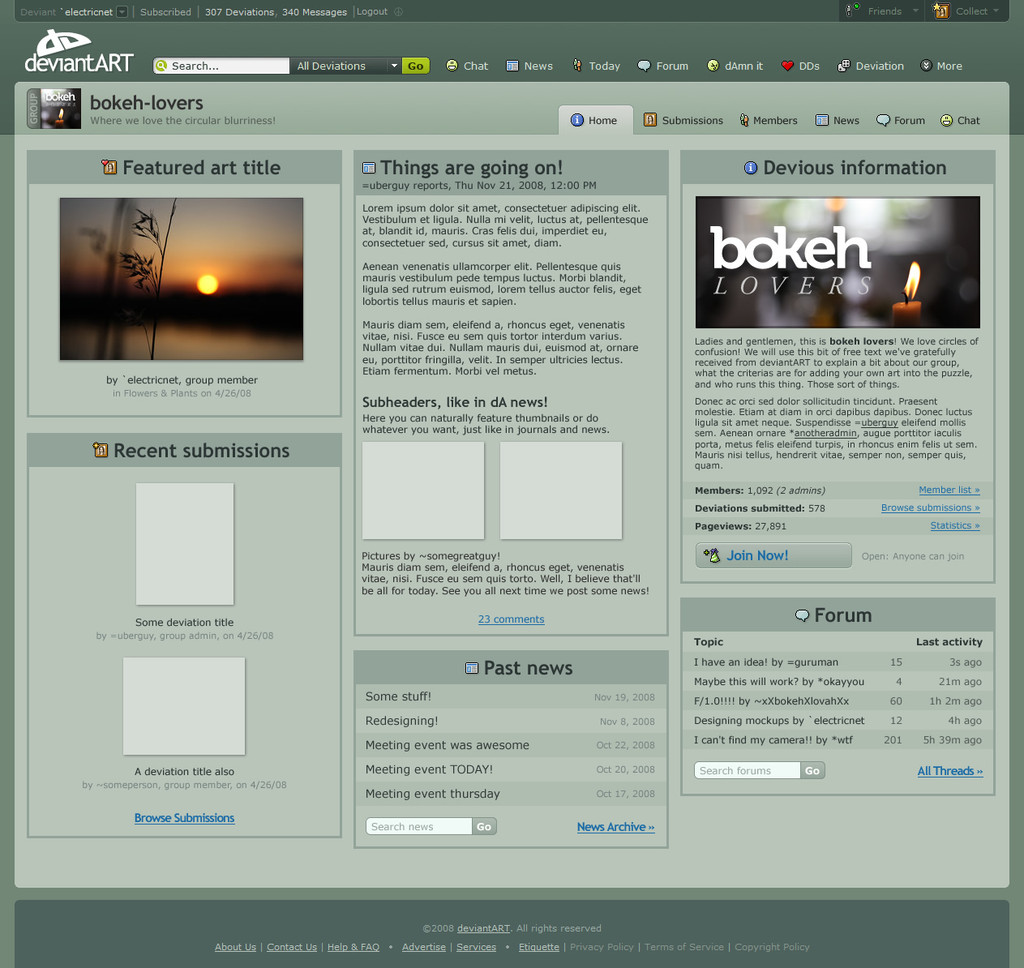The height and width of the screenshot is (968, 1024).
Task: Click the Logout link
Action: (372, 12)
